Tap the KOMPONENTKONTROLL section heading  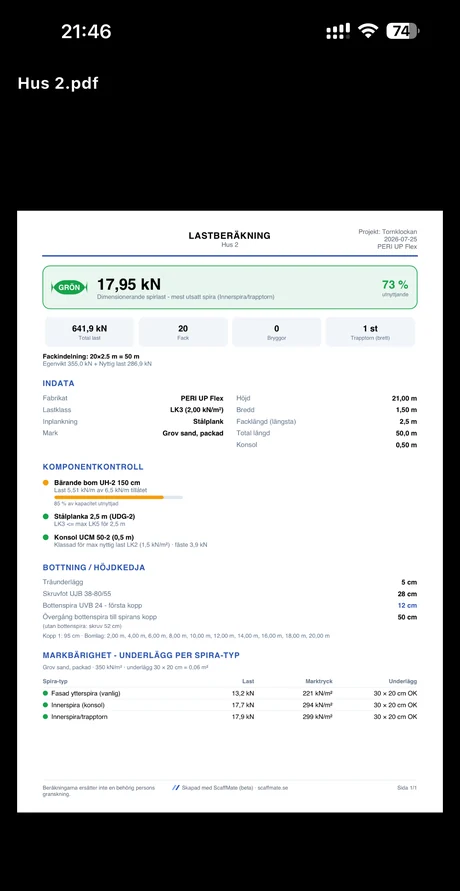93,467
